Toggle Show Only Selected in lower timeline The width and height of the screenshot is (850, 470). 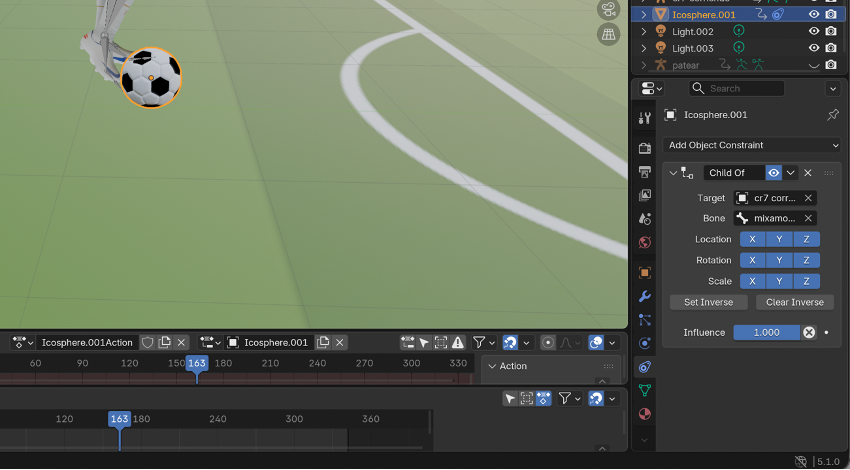(x=510, y=399)
